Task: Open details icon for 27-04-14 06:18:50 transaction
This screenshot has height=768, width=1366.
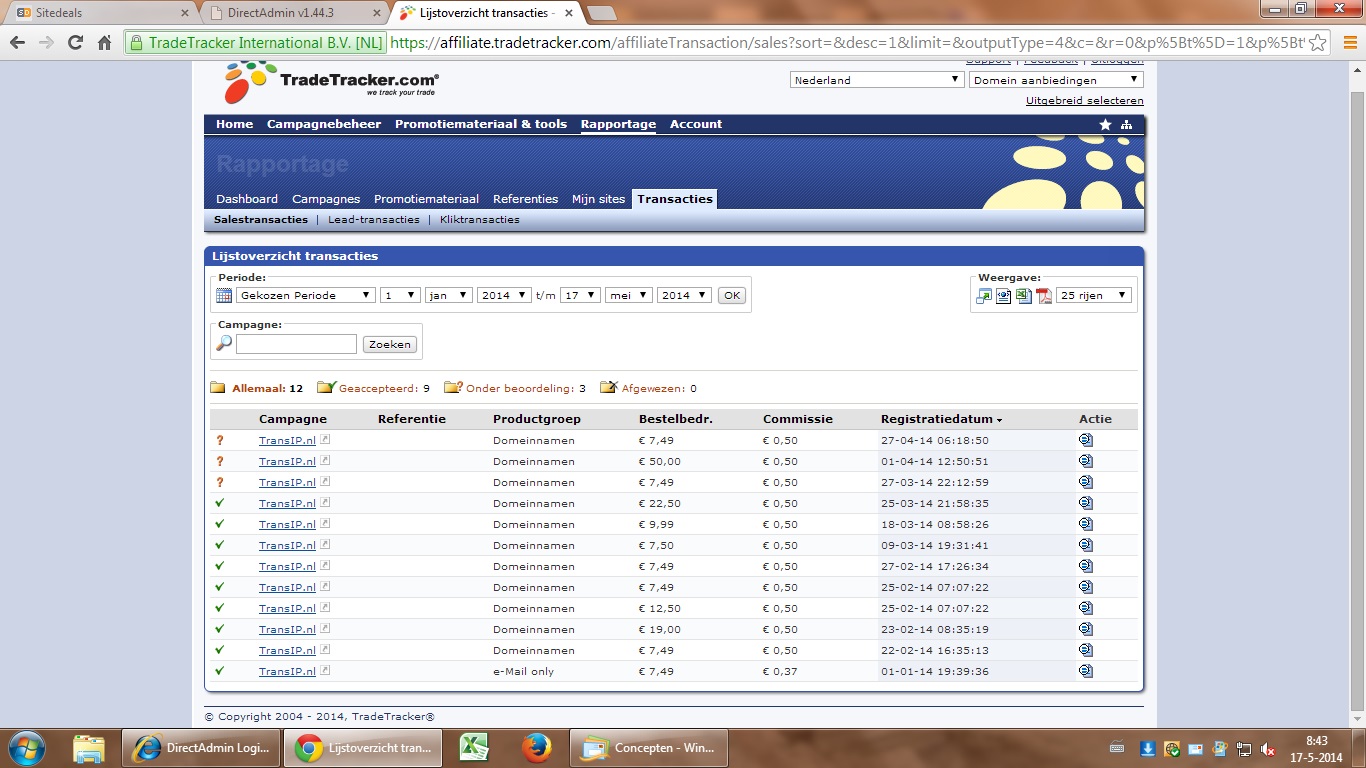Action: click(1086, 440)
